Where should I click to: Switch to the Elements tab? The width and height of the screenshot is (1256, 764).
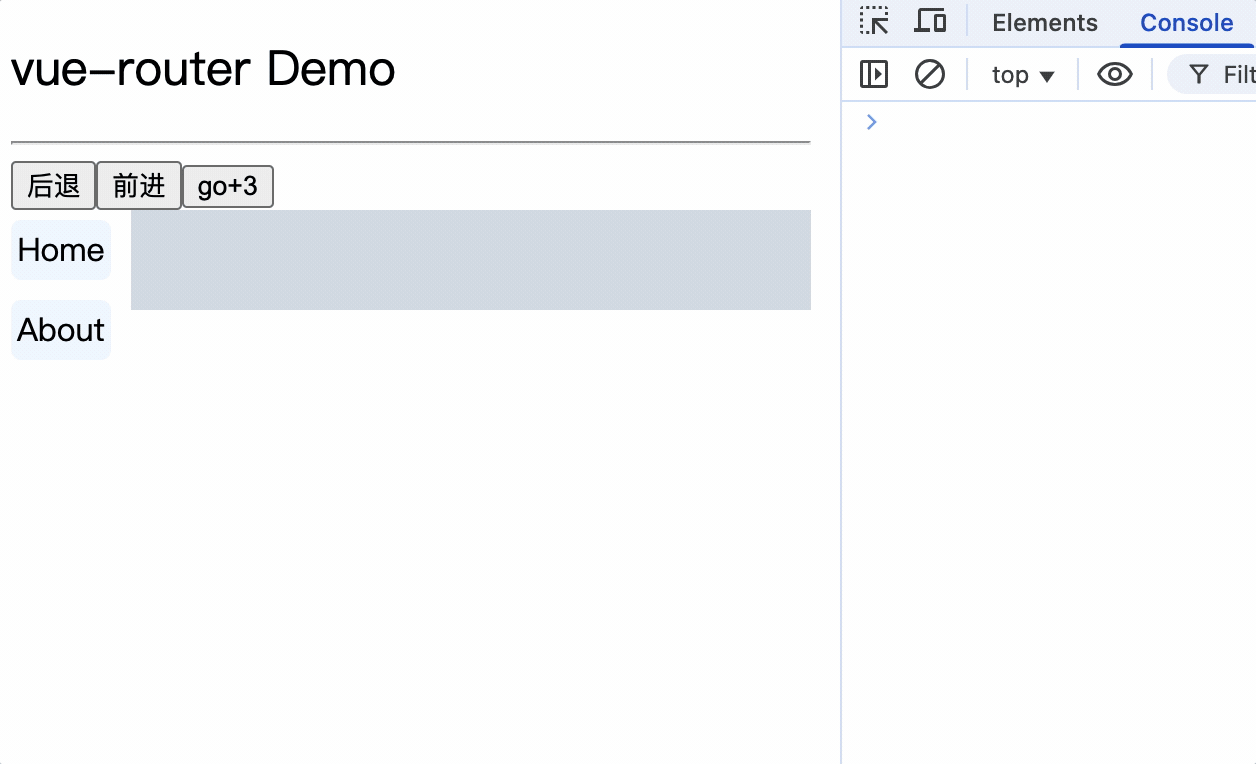point(1044,23)
